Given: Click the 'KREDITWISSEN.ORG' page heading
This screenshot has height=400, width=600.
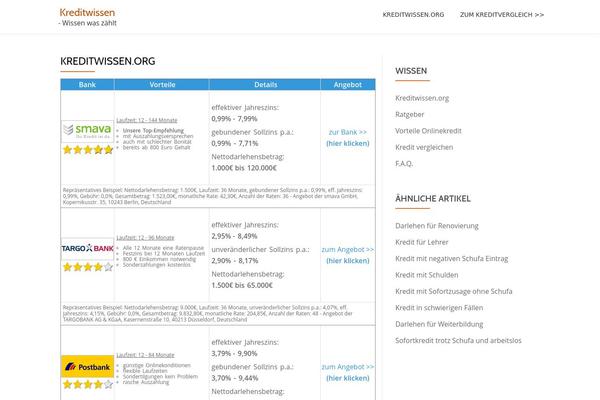Looking at the screenshot, I should [x=108, y=61].
